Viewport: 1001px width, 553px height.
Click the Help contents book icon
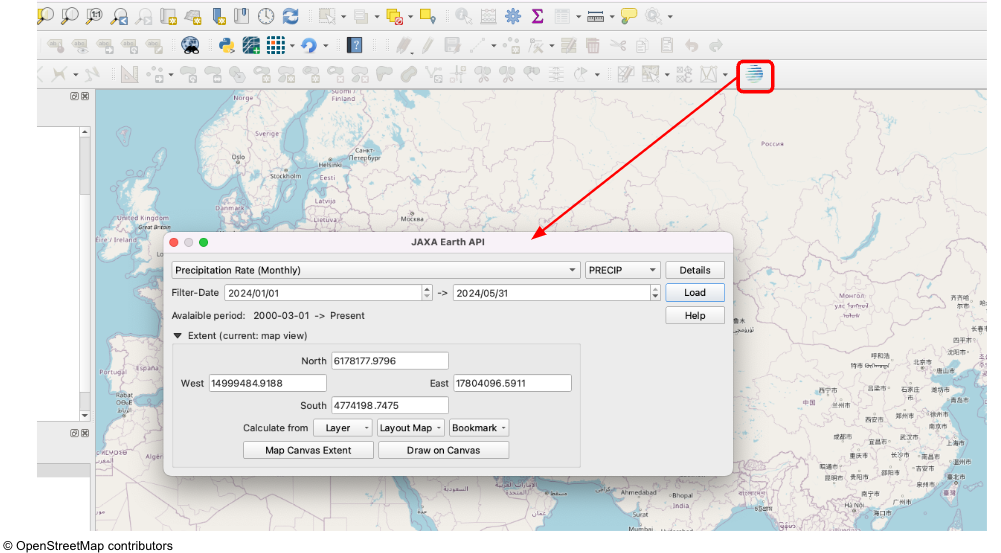pos(354,45)
